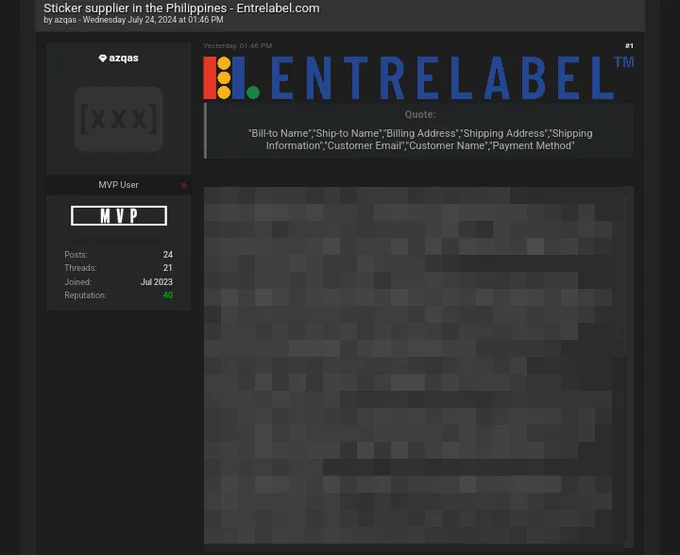Click the Quote: header text
680x555 pixels.
420,114
